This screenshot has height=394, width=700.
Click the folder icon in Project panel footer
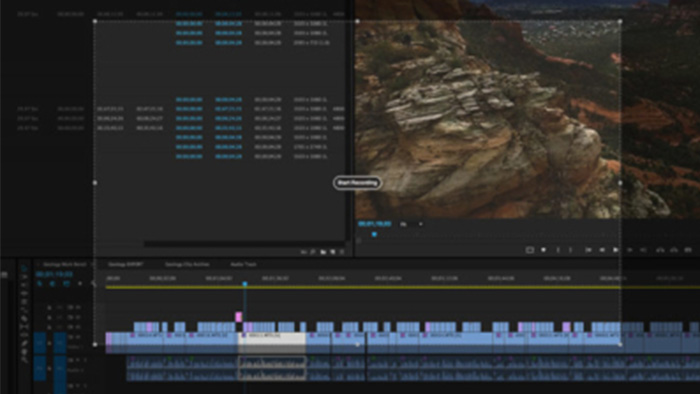323,252
